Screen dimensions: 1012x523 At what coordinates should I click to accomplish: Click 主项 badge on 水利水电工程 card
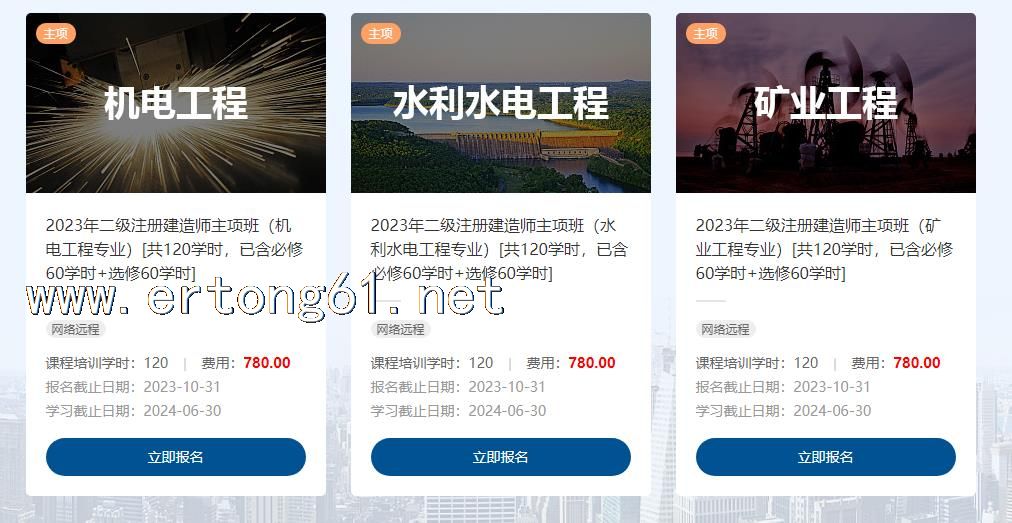[x=381, y=33]
